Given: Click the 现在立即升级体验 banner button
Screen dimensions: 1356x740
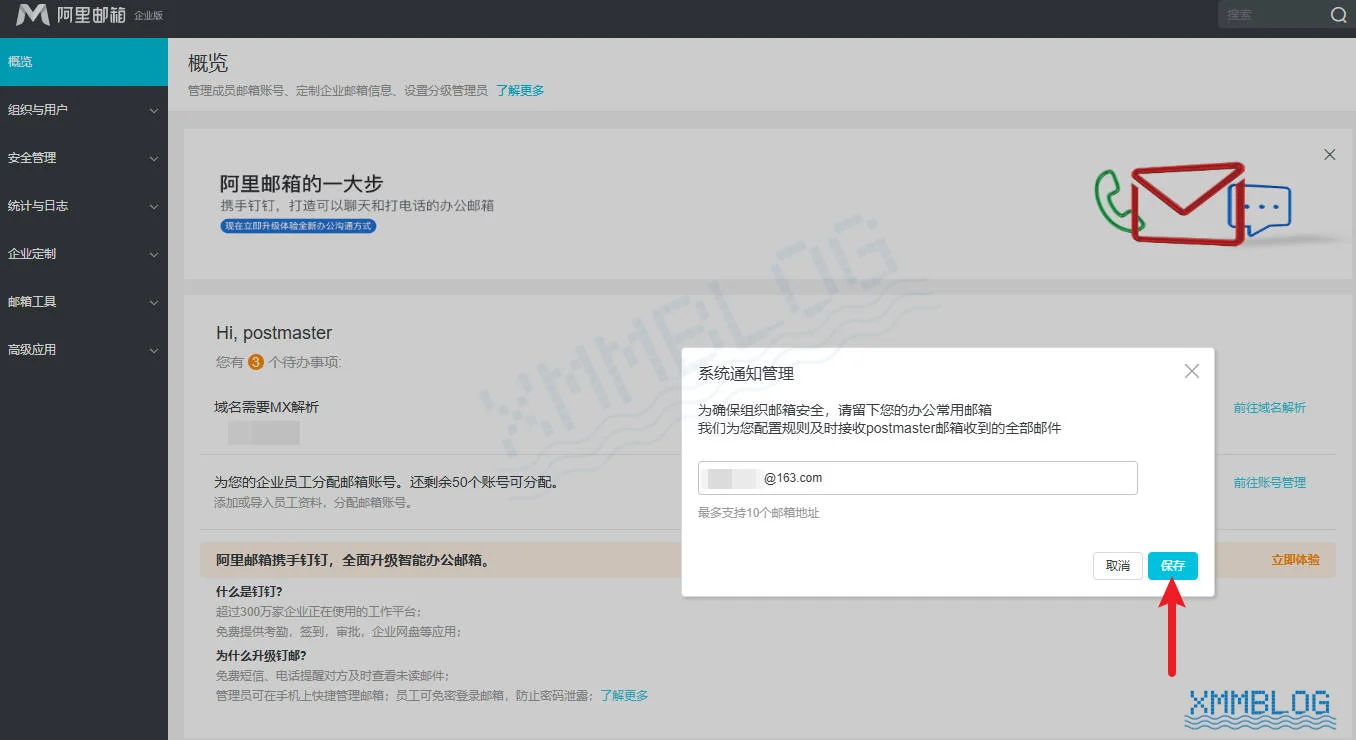Looking at the screenshot, I should tap(298, 226).
